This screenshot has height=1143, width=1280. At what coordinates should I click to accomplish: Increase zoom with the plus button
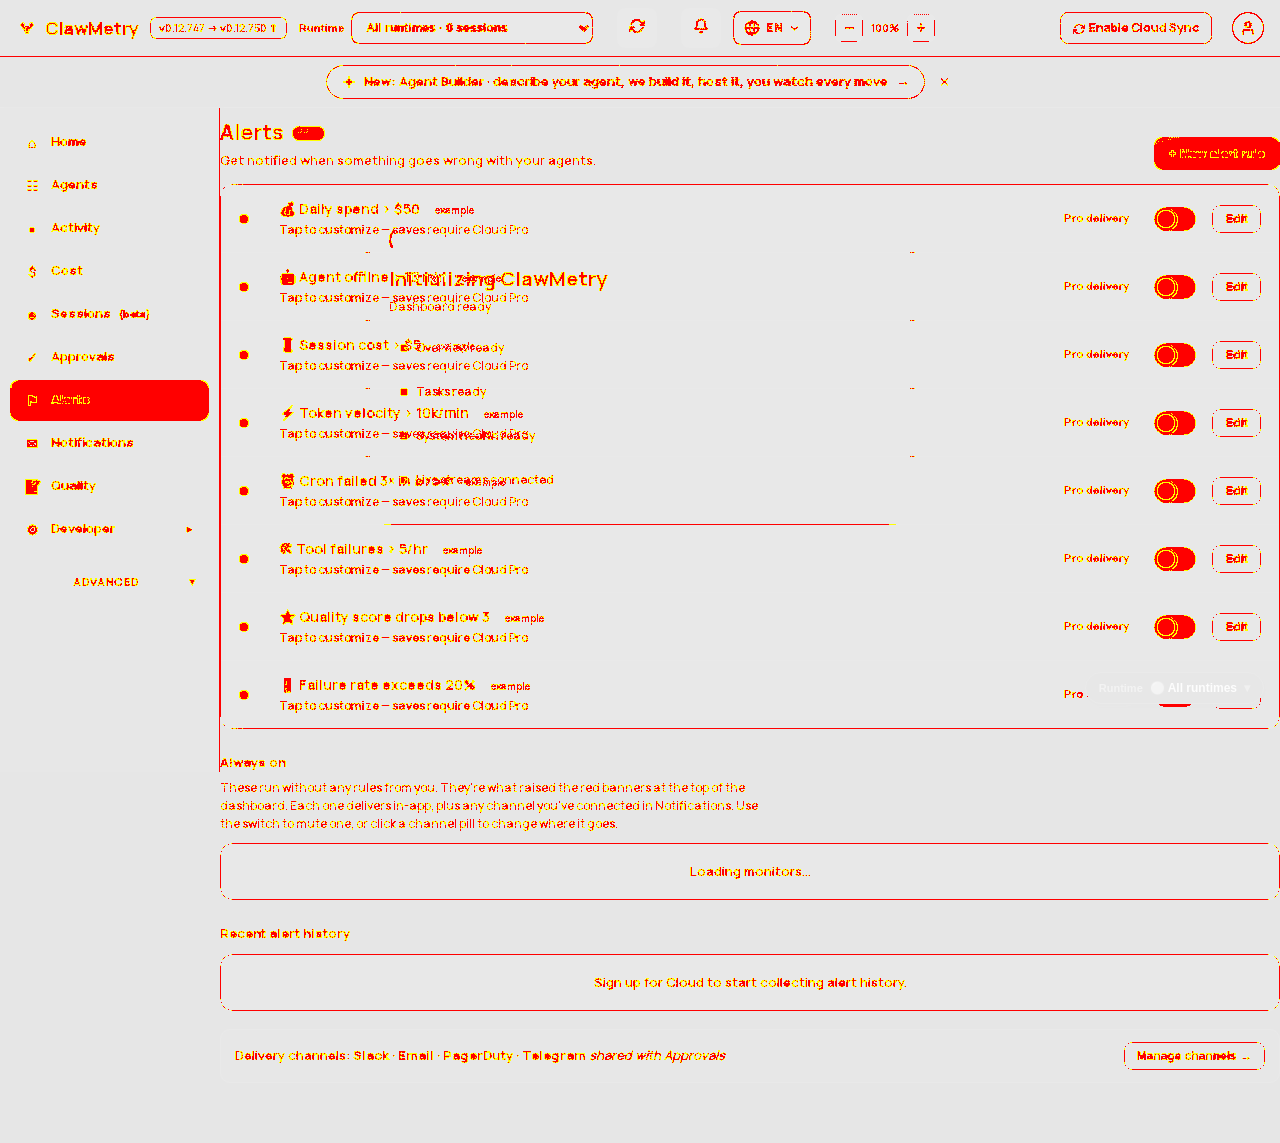921,28
